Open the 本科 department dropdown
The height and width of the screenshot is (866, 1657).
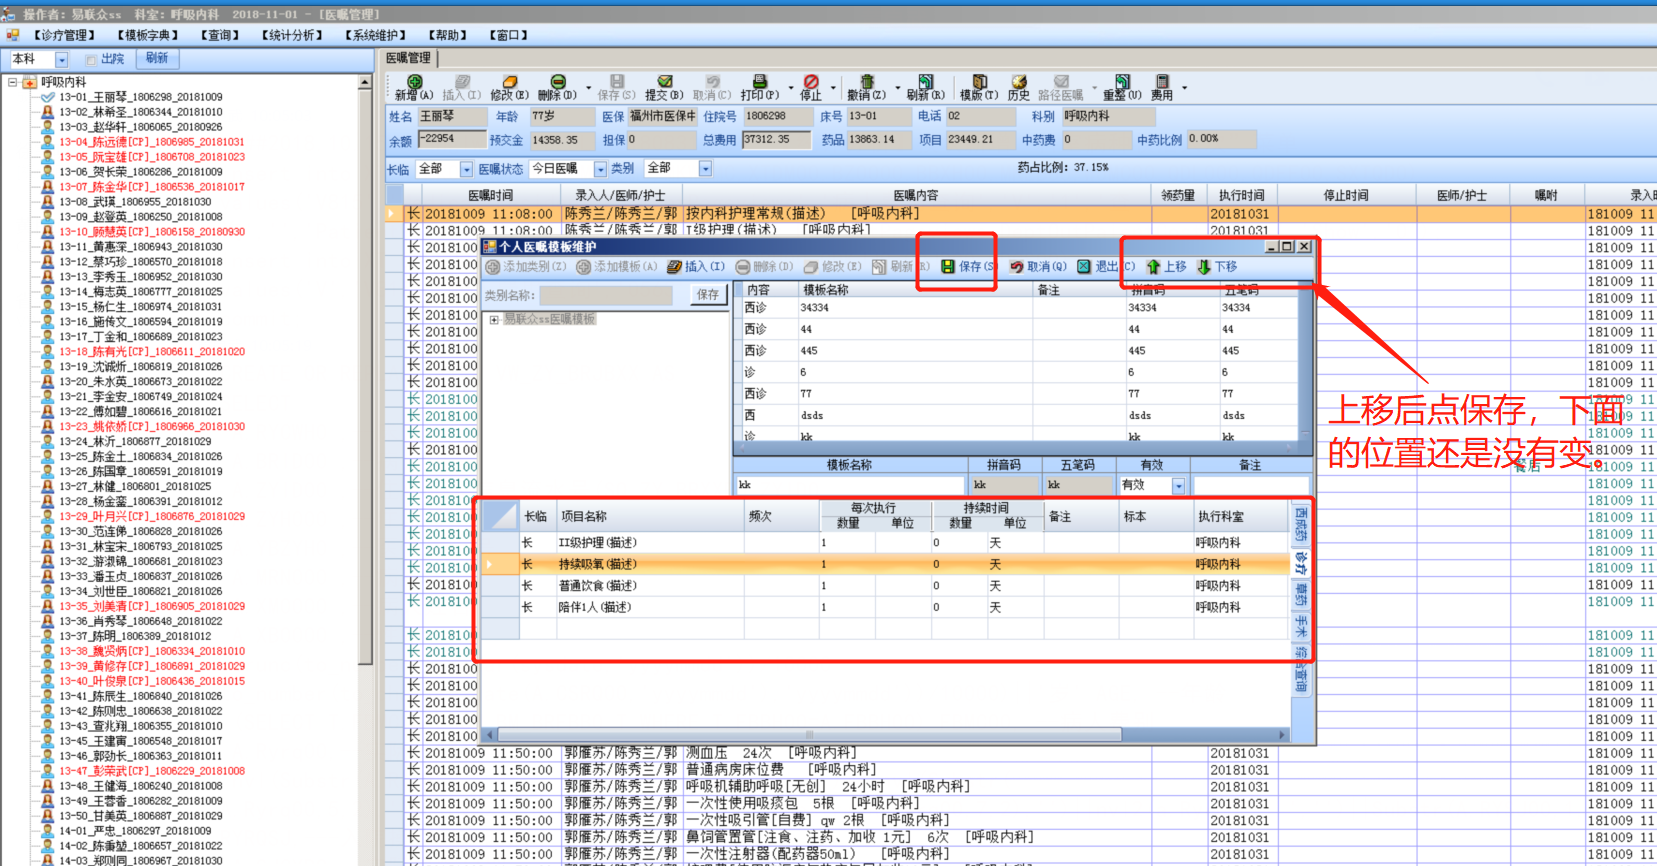pos(61,60)
